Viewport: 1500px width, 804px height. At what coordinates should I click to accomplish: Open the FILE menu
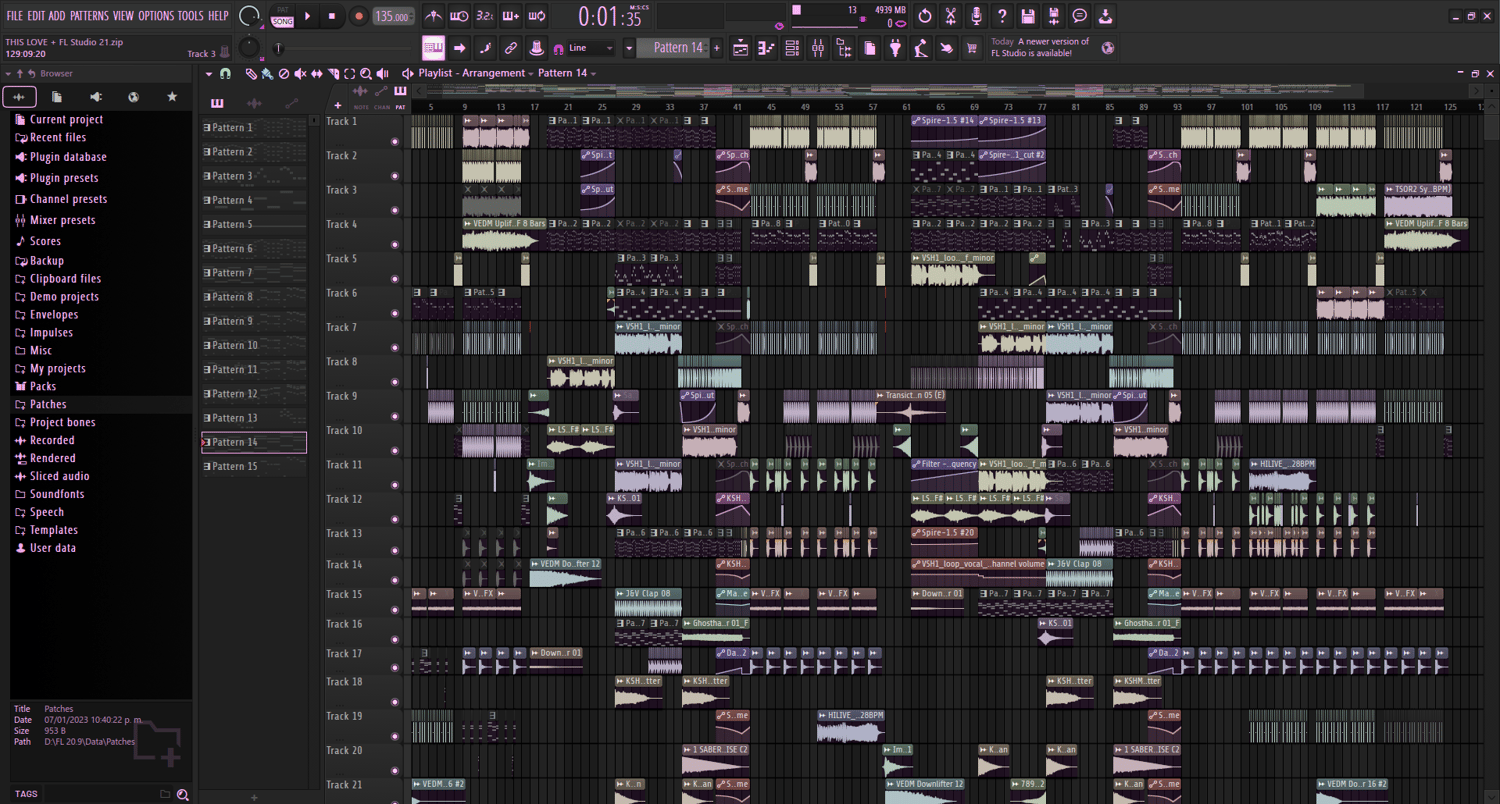point(15,16)
